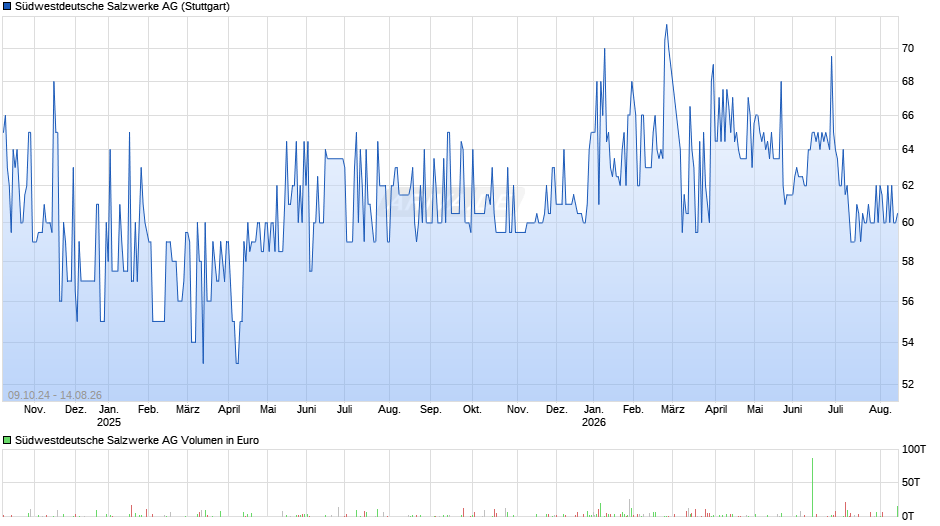Click the 62 price axis label
This screenshot has height=526, width=940.
908,185
